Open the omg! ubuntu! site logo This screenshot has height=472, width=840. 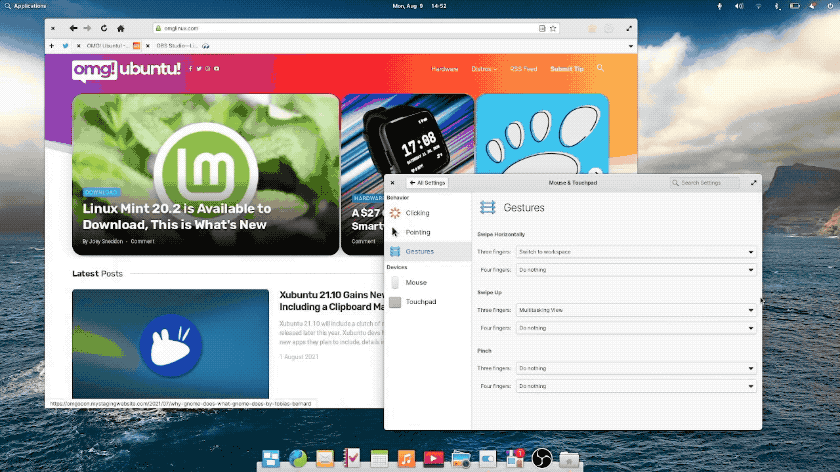(126, 70)
